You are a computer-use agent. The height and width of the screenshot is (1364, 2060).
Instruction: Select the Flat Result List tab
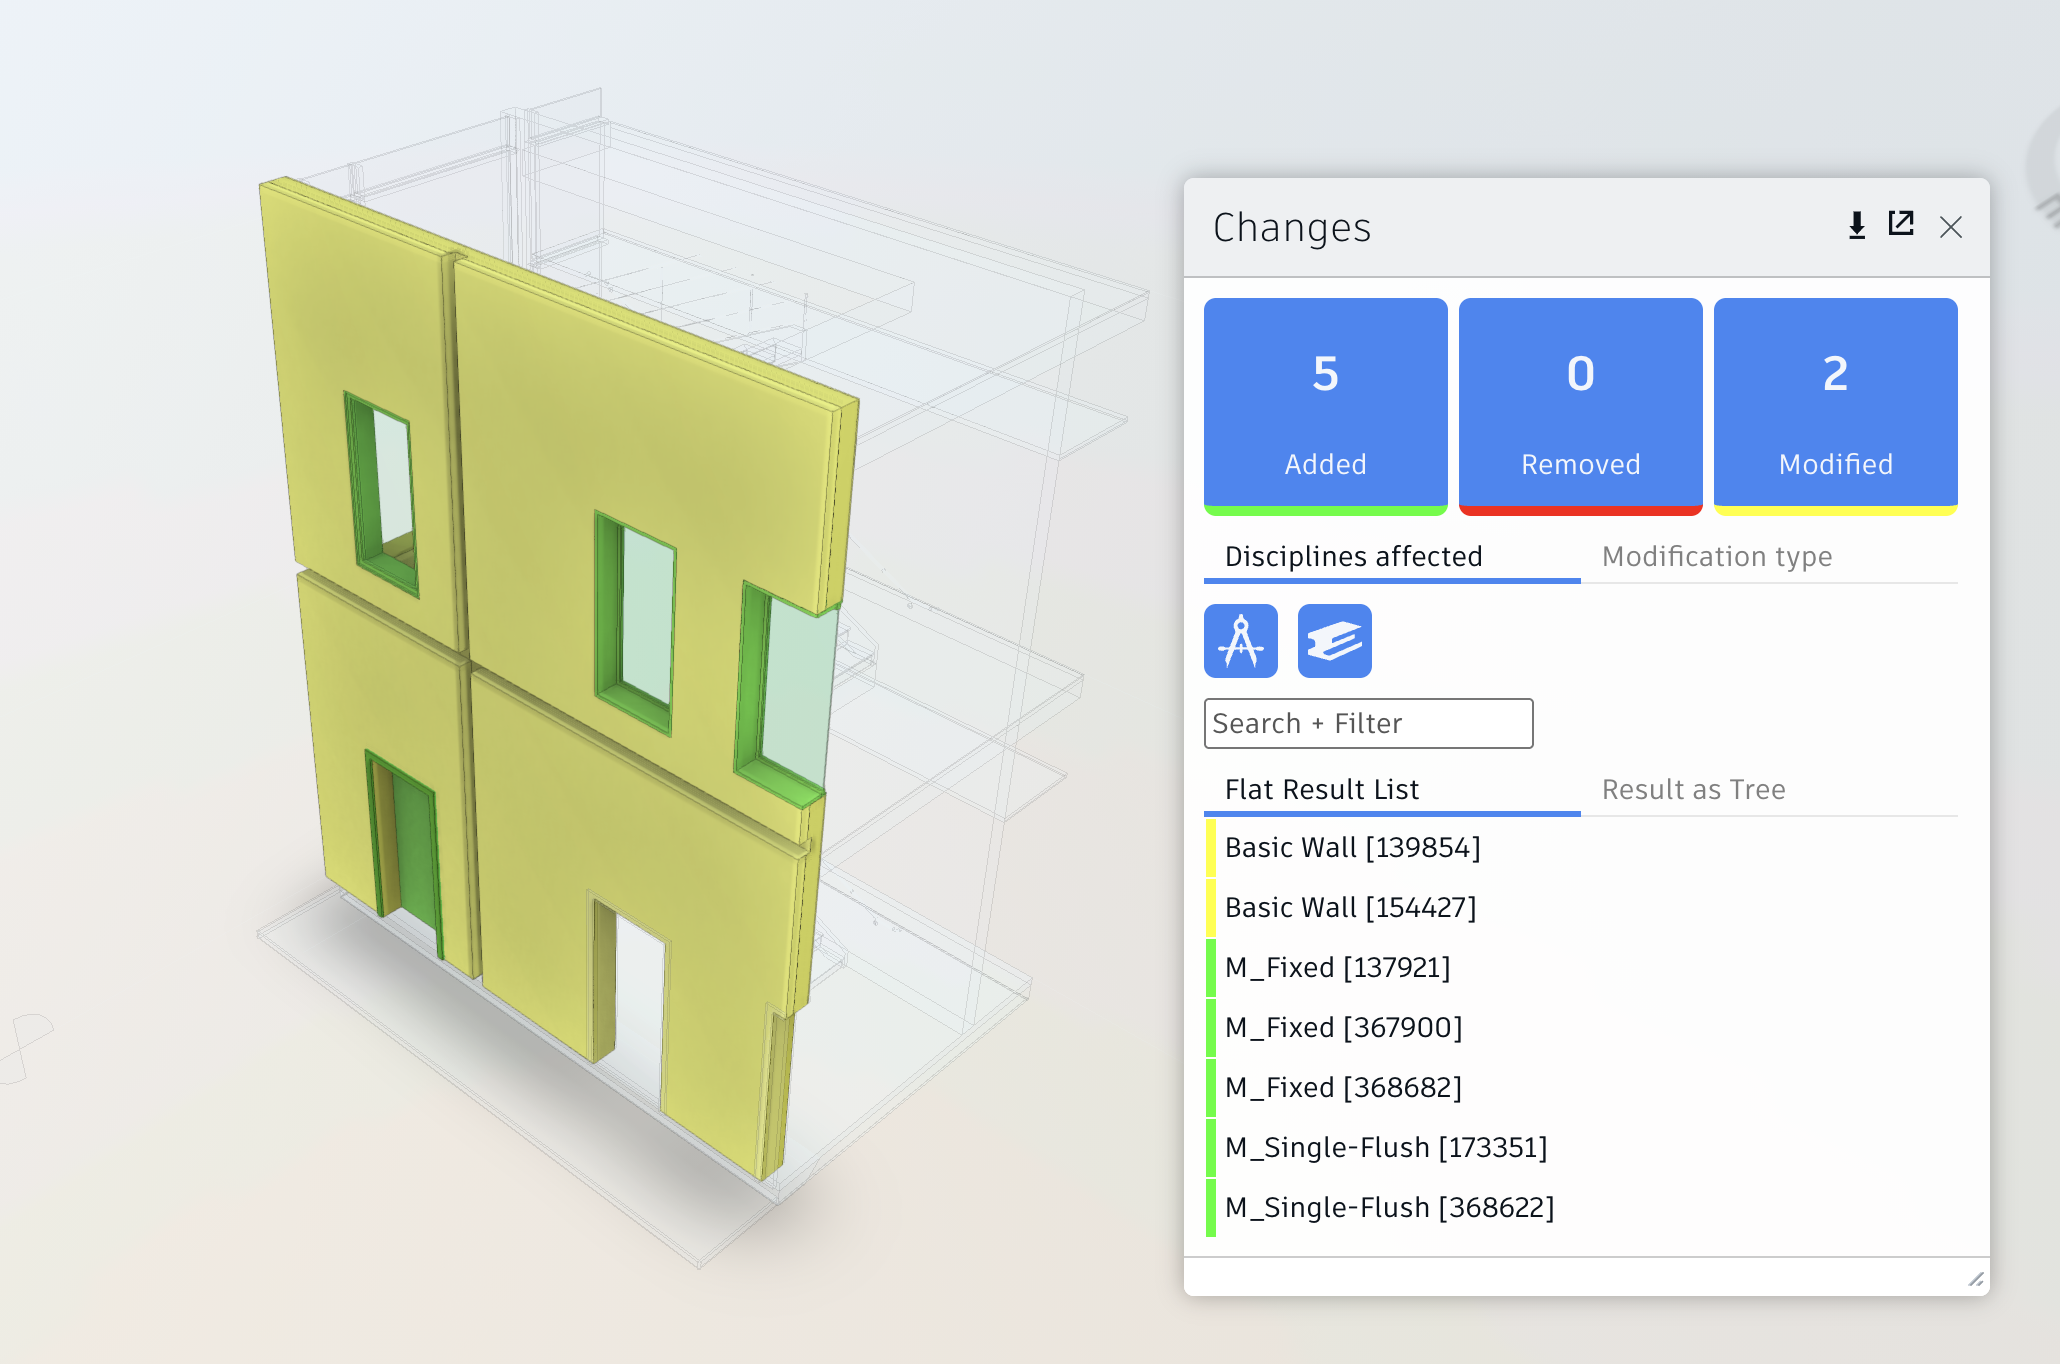click(1321, 790)
